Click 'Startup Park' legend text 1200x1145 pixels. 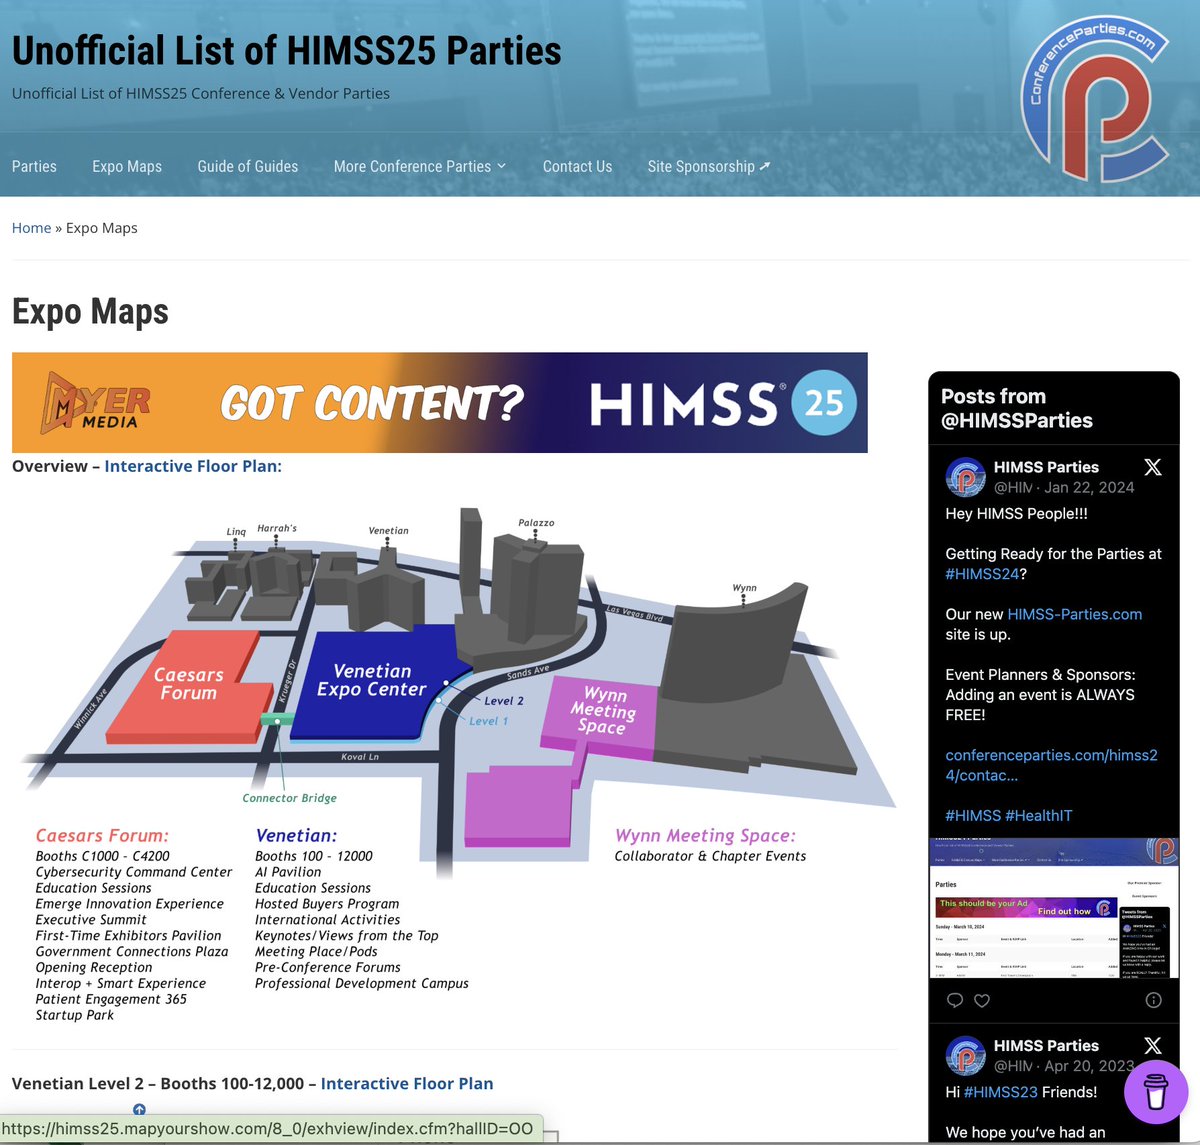tap(75, 1015)
